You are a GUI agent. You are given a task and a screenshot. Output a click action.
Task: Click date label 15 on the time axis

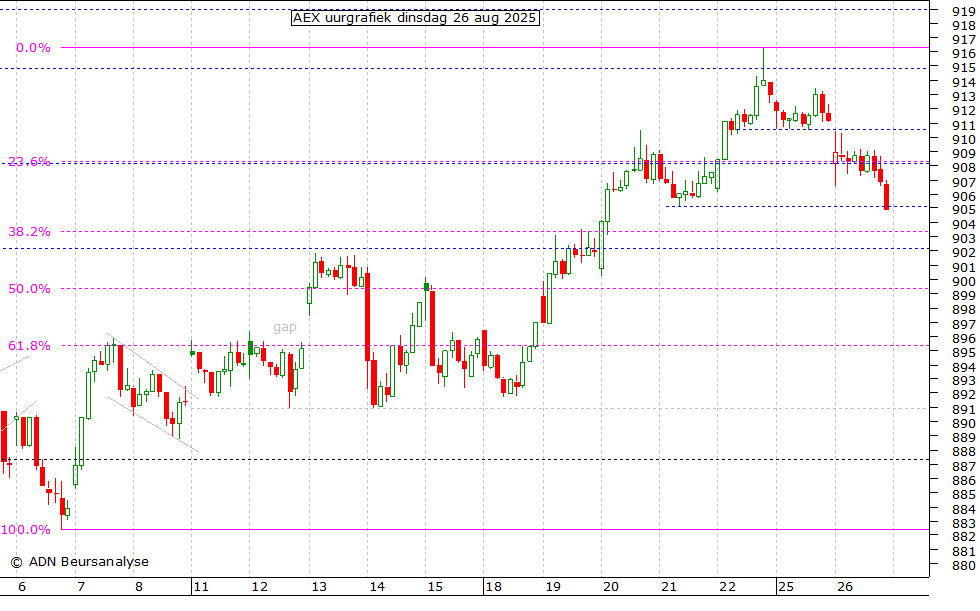[x=435, y=587]
